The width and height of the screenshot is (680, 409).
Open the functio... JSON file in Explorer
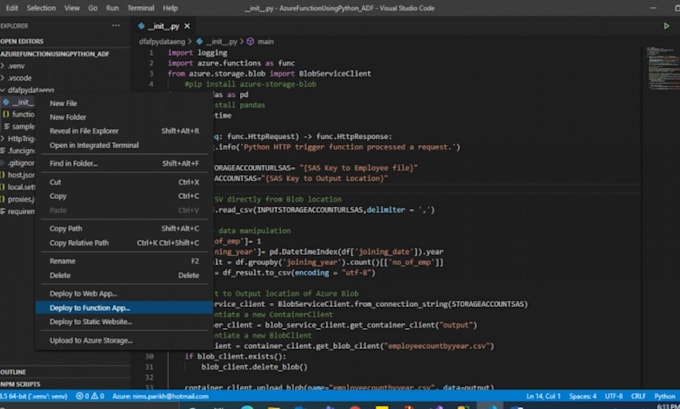click(x=18, y=114)
